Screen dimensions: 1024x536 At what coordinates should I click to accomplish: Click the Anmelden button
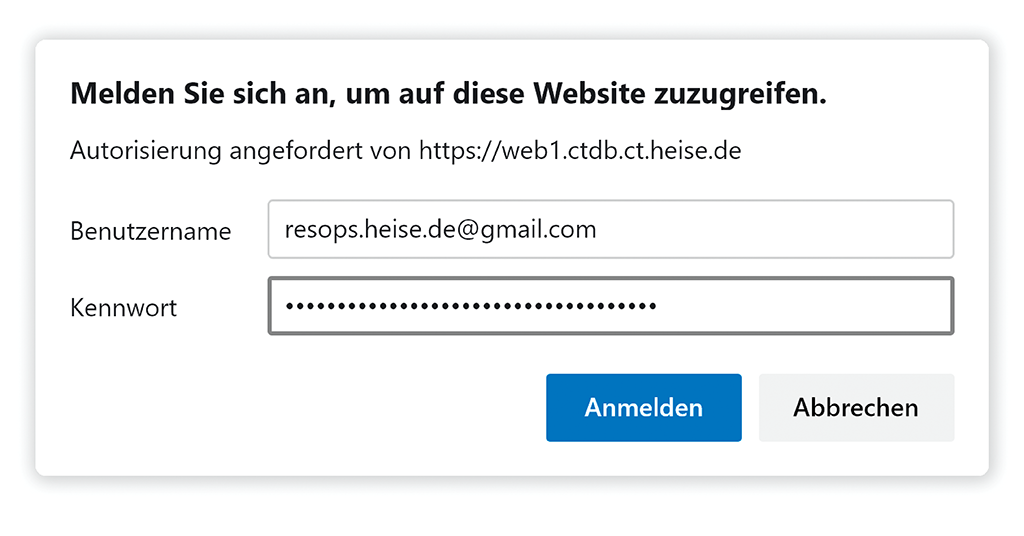(x=643, y=408)
